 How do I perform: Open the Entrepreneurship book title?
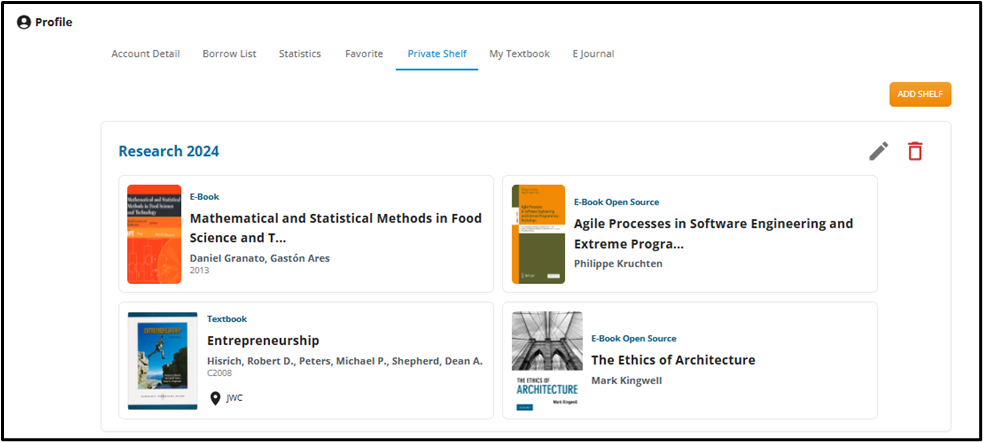point(263,340)
